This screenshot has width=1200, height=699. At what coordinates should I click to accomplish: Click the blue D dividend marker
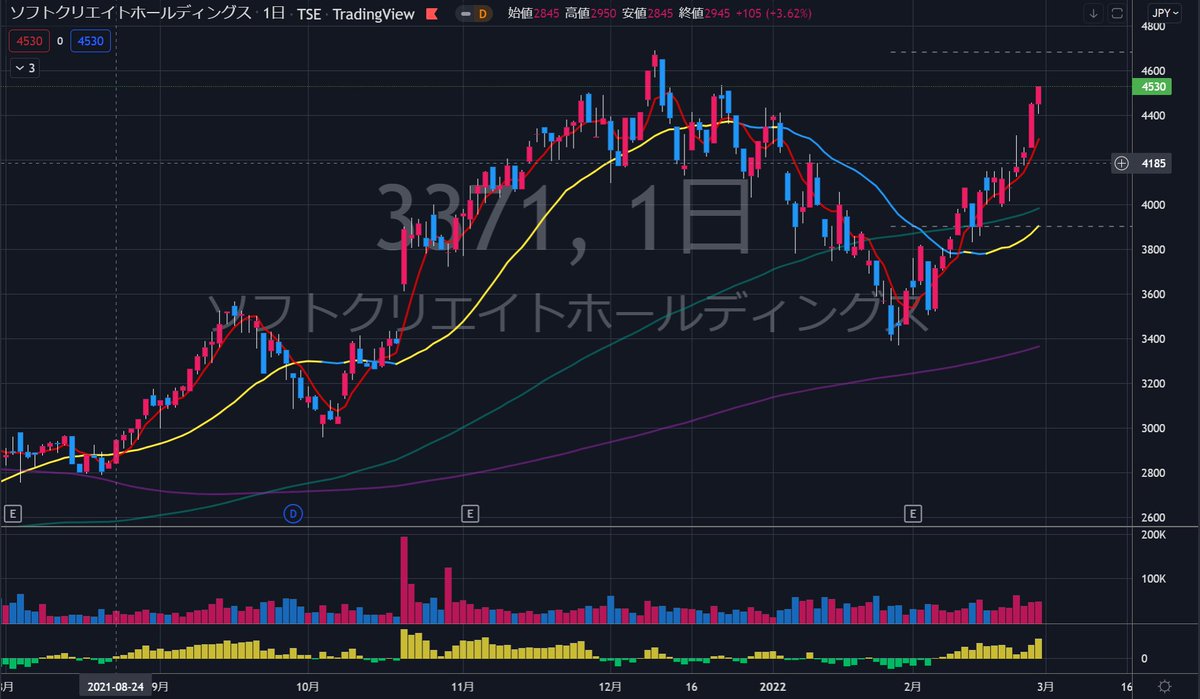point(293,513)
